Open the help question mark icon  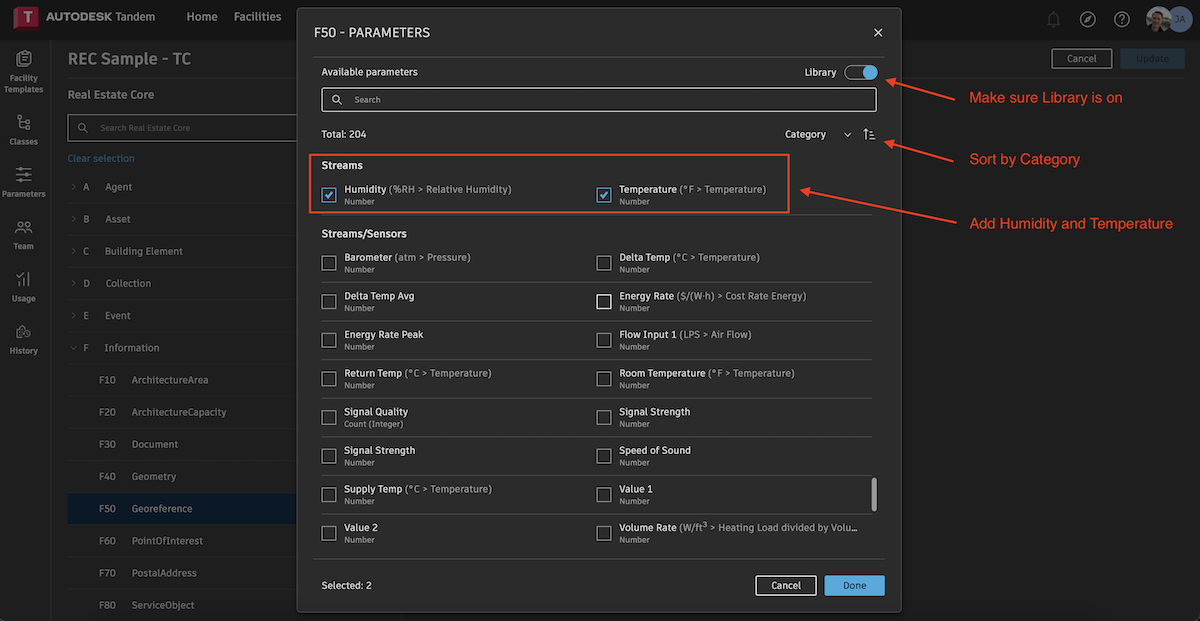(x=1122, y=19)
